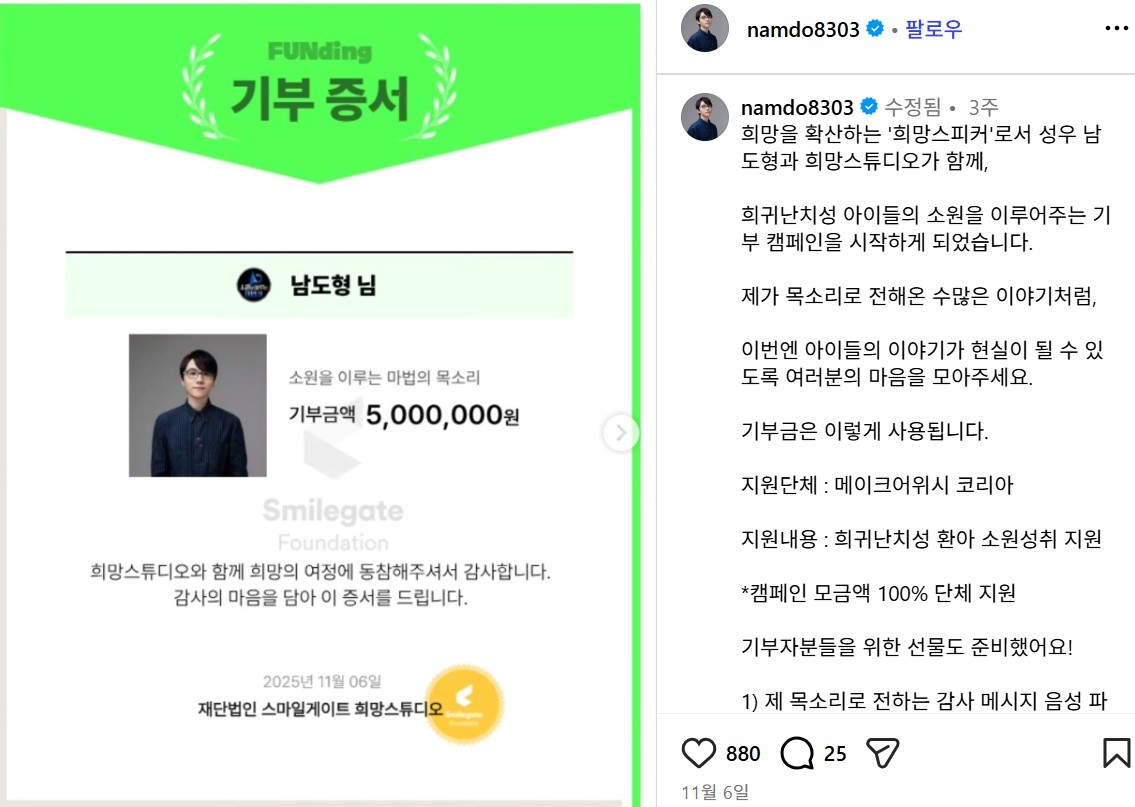Click the header profile avatar
Image resolution: width=1135 pixels, height=807 pixels.
[705, 28]
